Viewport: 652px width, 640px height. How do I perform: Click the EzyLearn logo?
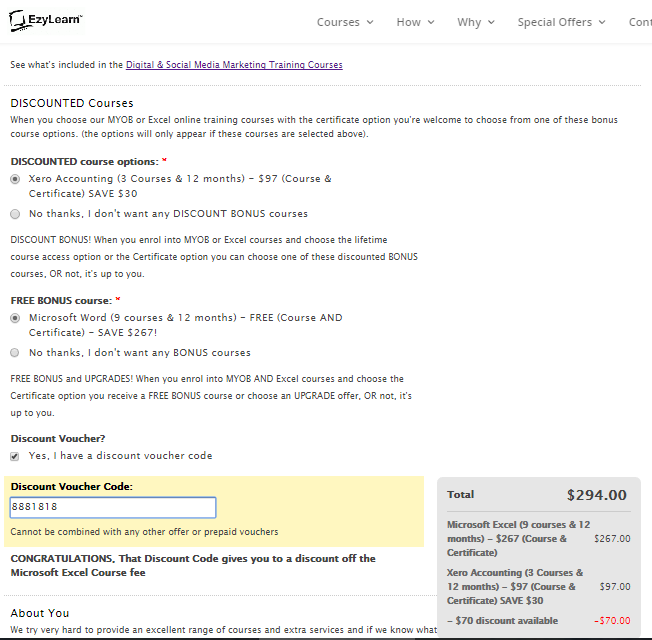coord(46,20)
